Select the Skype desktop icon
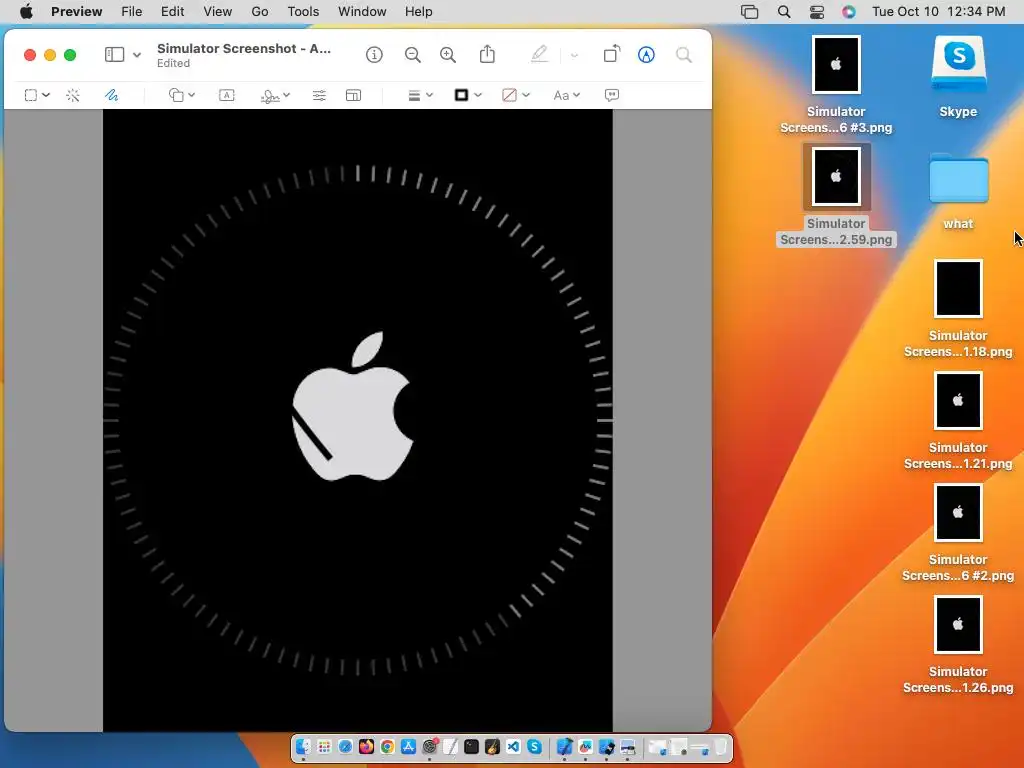 pyautogui.click(x=958, y=76)
